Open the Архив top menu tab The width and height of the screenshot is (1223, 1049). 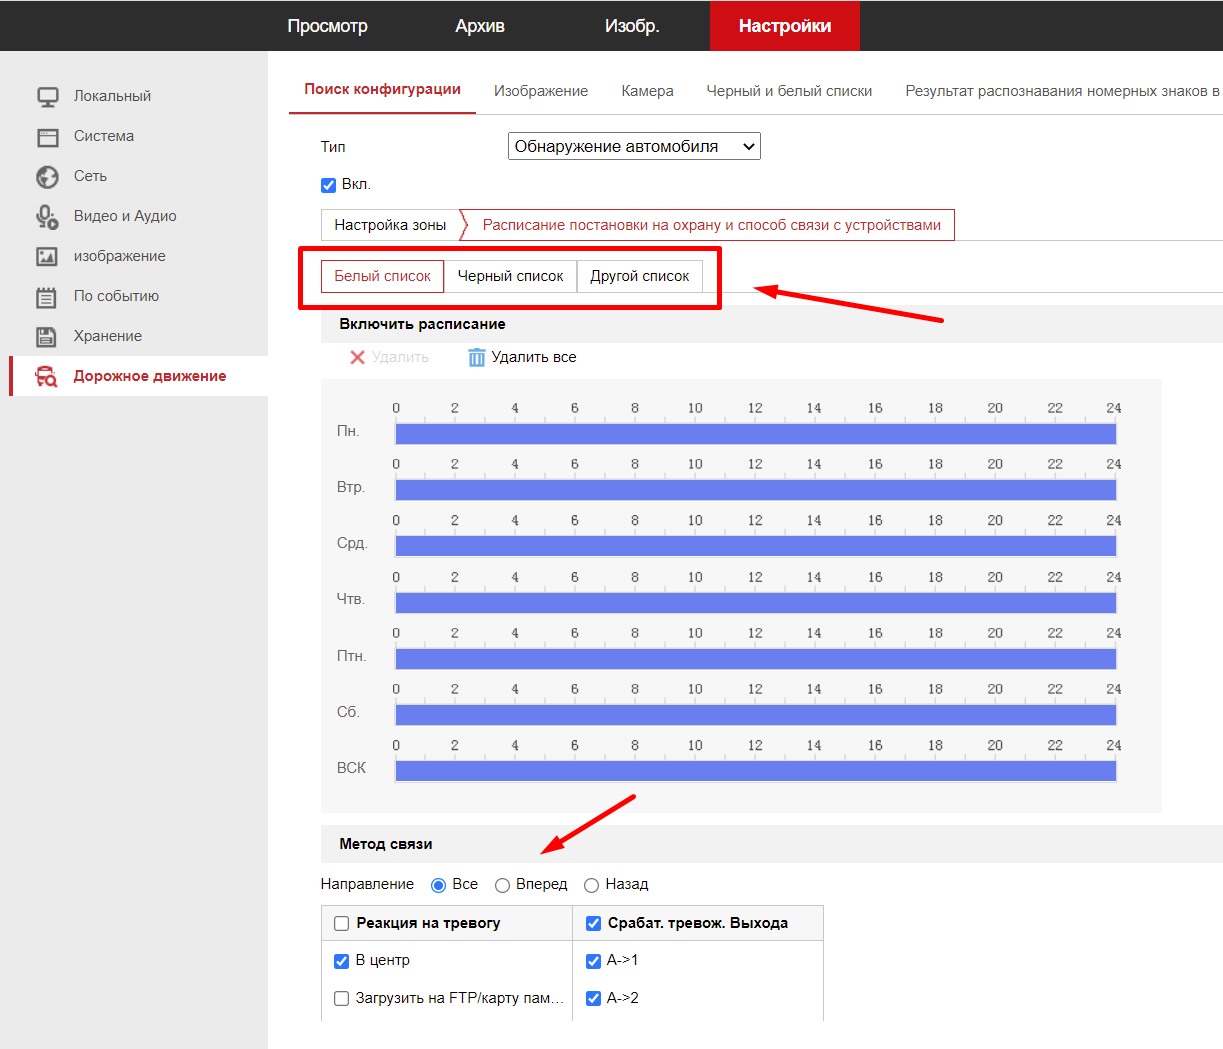pos(480,26)
